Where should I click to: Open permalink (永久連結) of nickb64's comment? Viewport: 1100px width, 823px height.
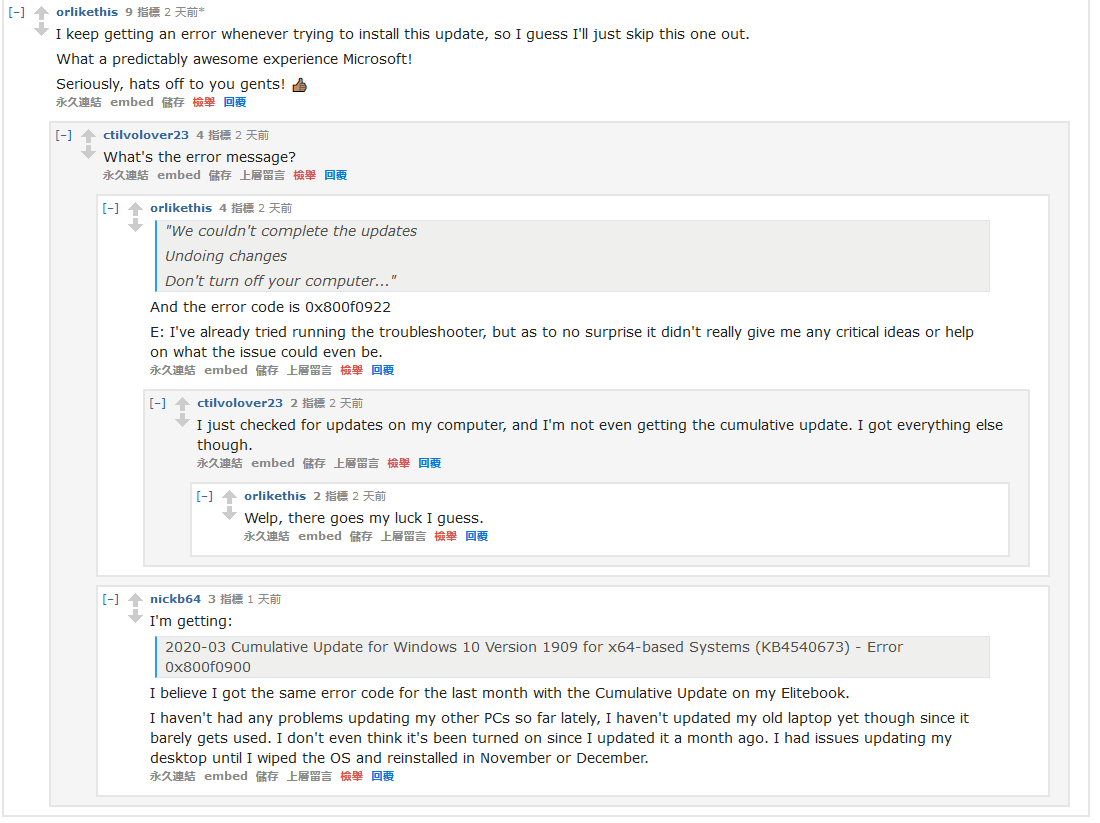(x=173, y=776)
